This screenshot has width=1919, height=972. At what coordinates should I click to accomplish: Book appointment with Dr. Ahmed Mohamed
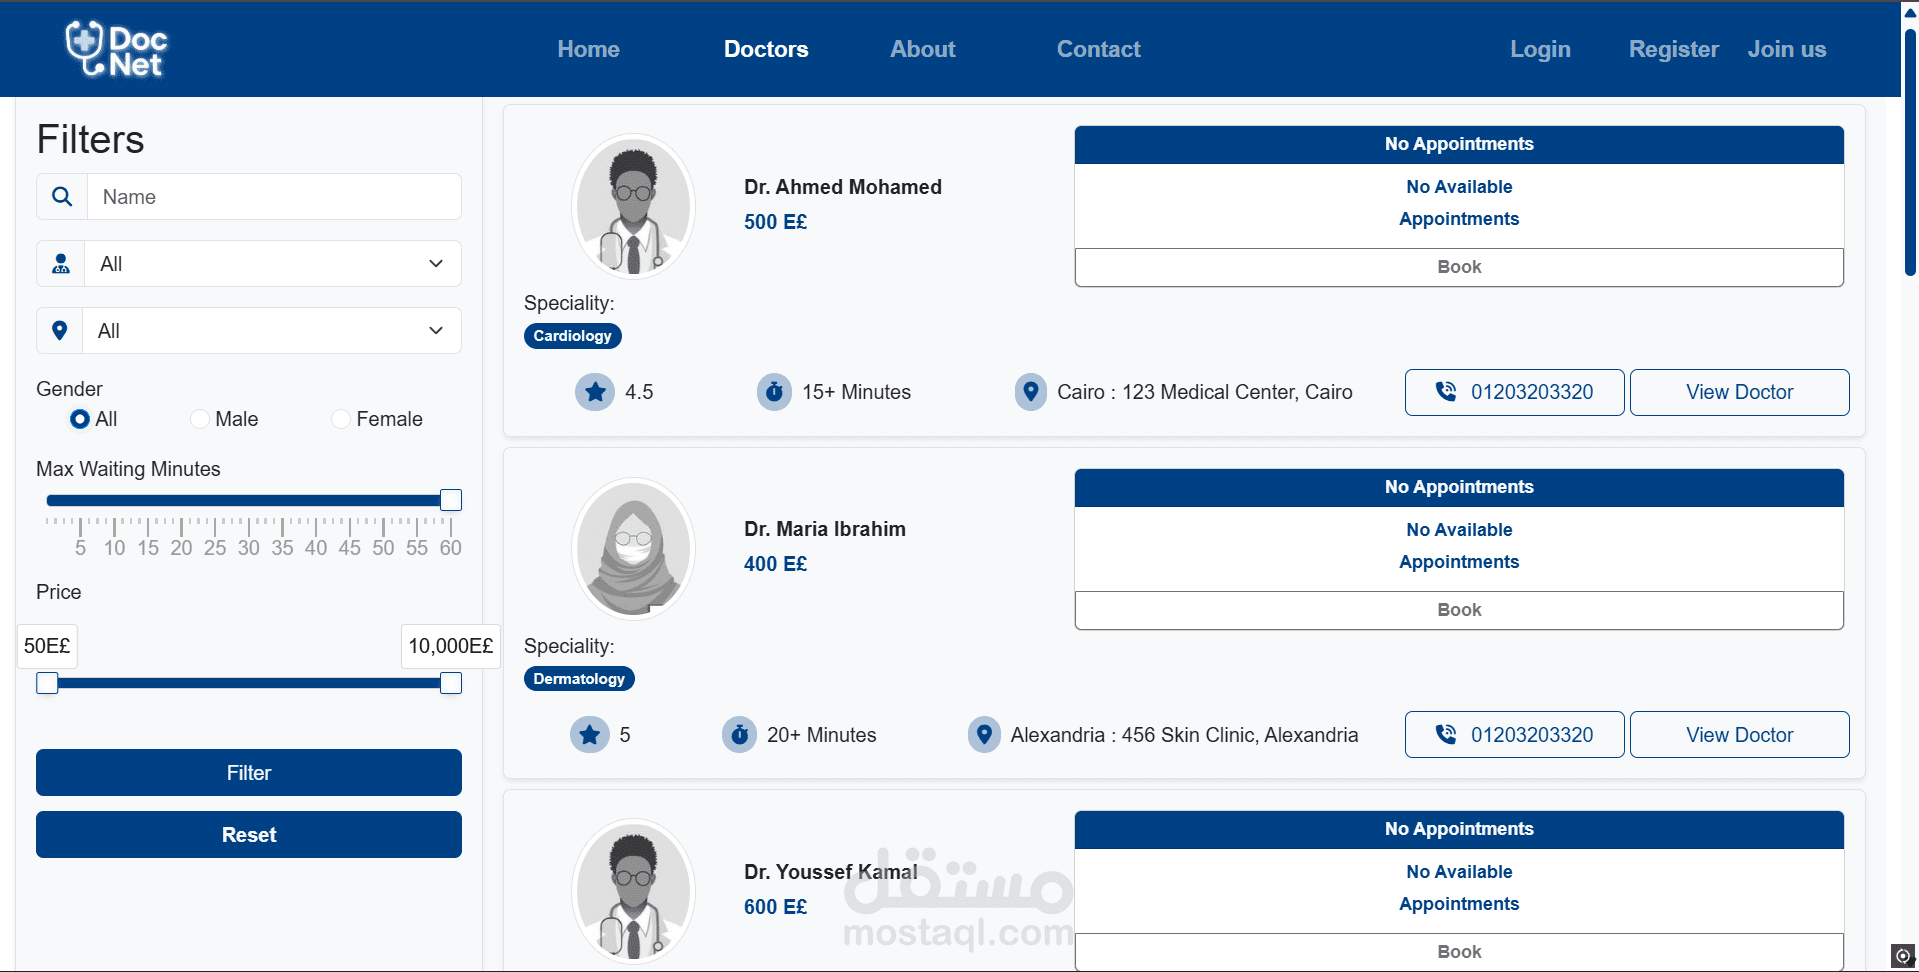(x=1459, y=267)
